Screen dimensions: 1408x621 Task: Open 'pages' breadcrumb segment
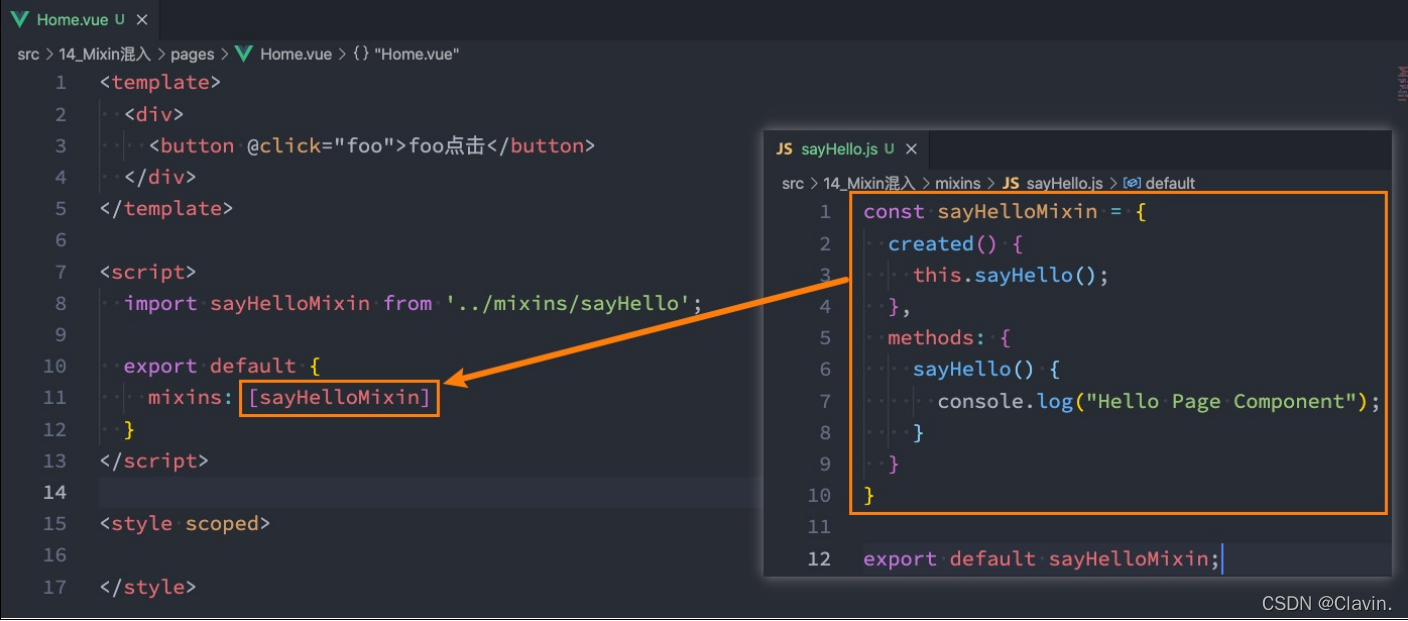pyautogui.click(x=192, y=54)
